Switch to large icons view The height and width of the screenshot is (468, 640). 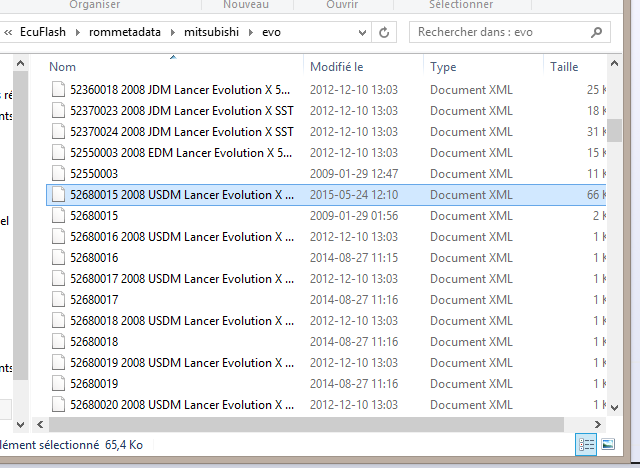(608, 444)
